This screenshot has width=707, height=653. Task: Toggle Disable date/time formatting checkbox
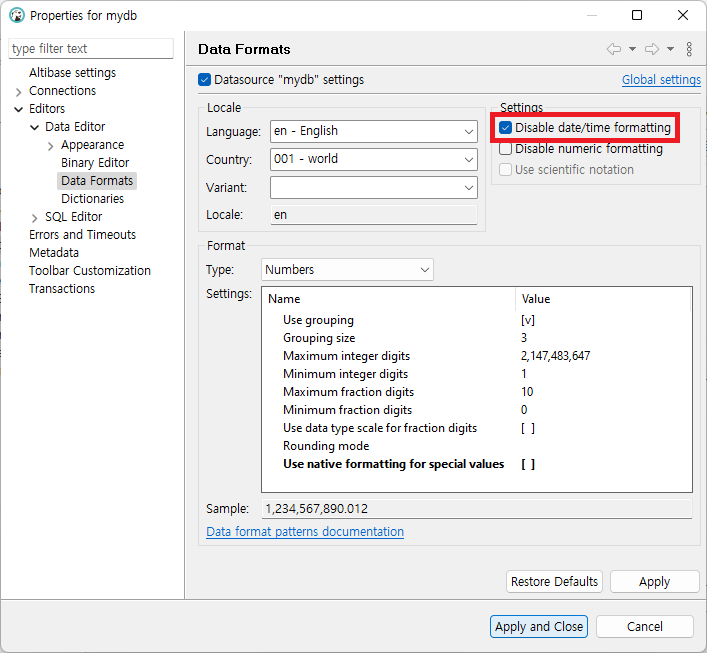[506, 128]
